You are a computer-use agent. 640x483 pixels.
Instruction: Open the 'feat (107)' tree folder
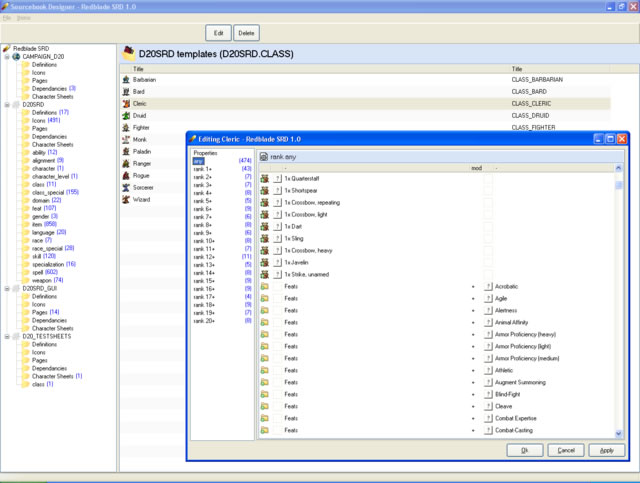coord(44,208)
